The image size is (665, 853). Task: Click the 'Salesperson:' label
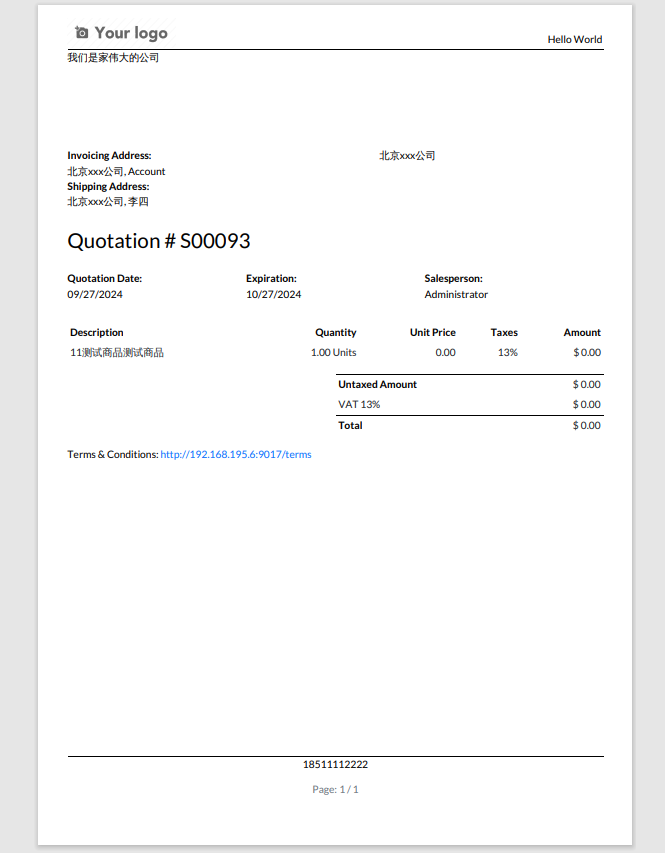click(x=453, y=279)
